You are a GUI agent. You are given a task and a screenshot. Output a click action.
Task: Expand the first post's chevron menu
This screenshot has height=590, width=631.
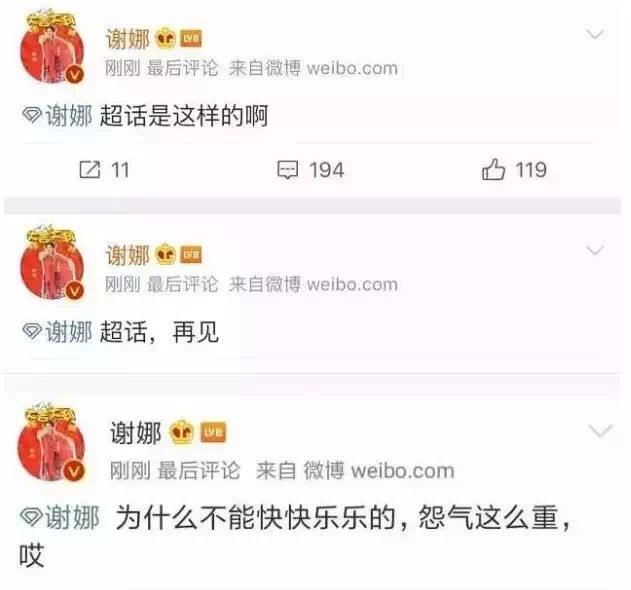click(x=595, y=35)
